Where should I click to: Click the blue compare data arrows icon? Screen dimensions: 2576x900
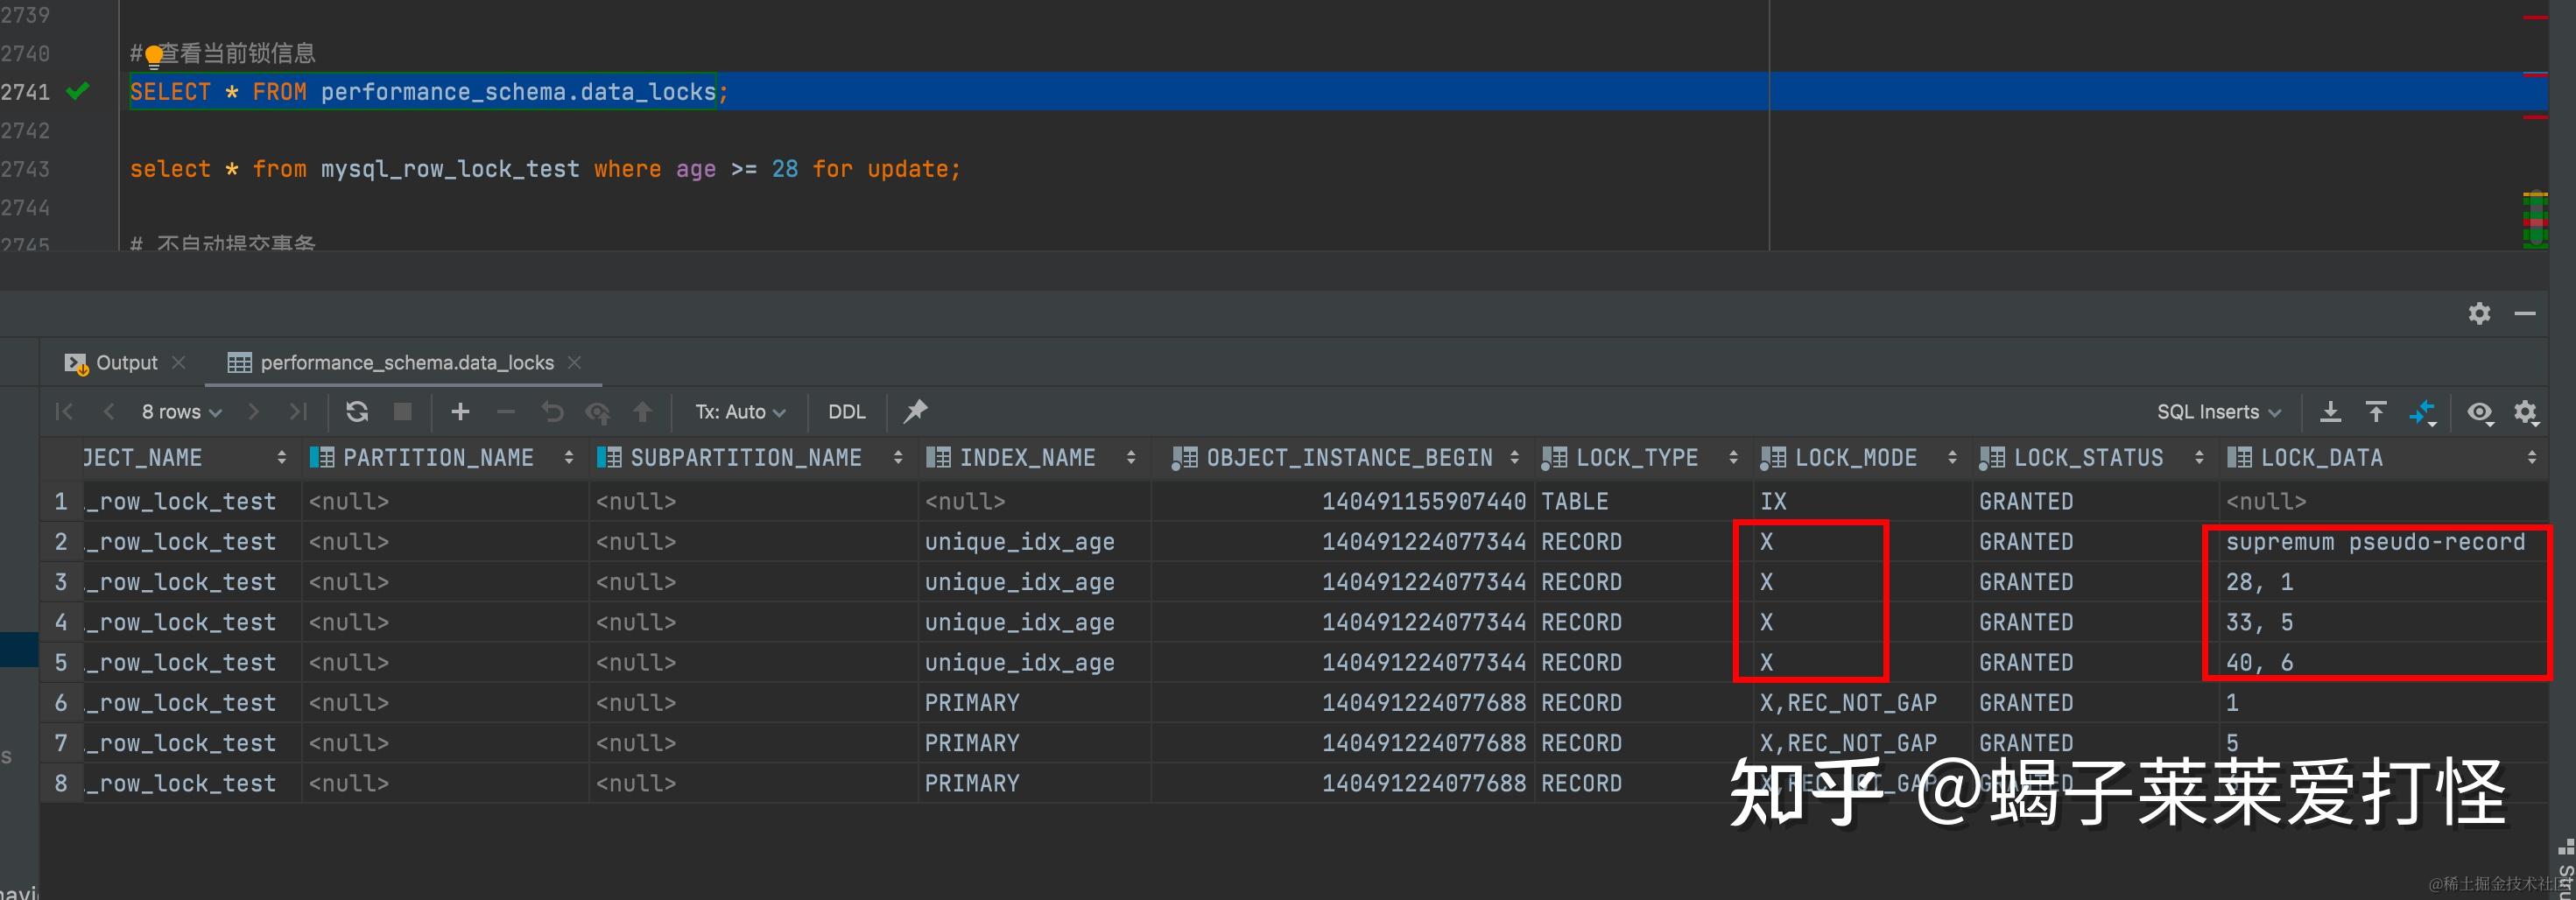pyautogui.click(x=2422, y=412)
